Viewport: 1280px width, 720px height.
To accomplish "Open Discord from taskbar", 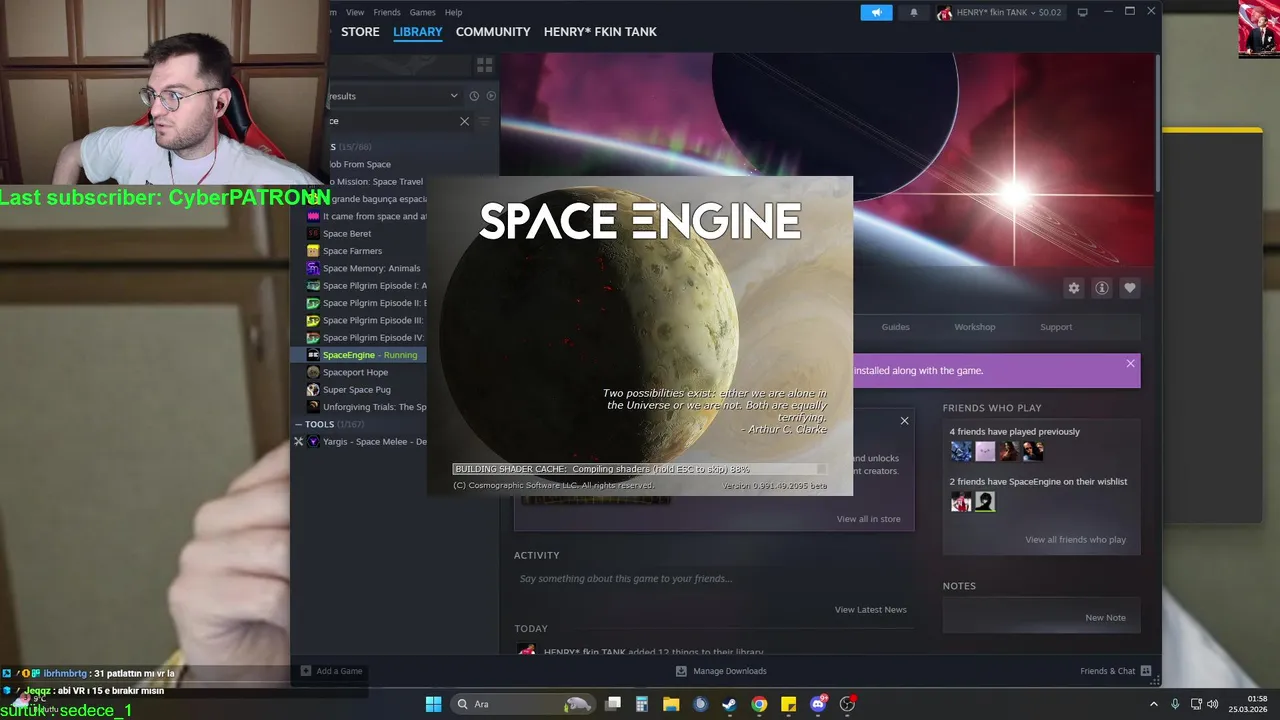I will [x=818, y=704].
